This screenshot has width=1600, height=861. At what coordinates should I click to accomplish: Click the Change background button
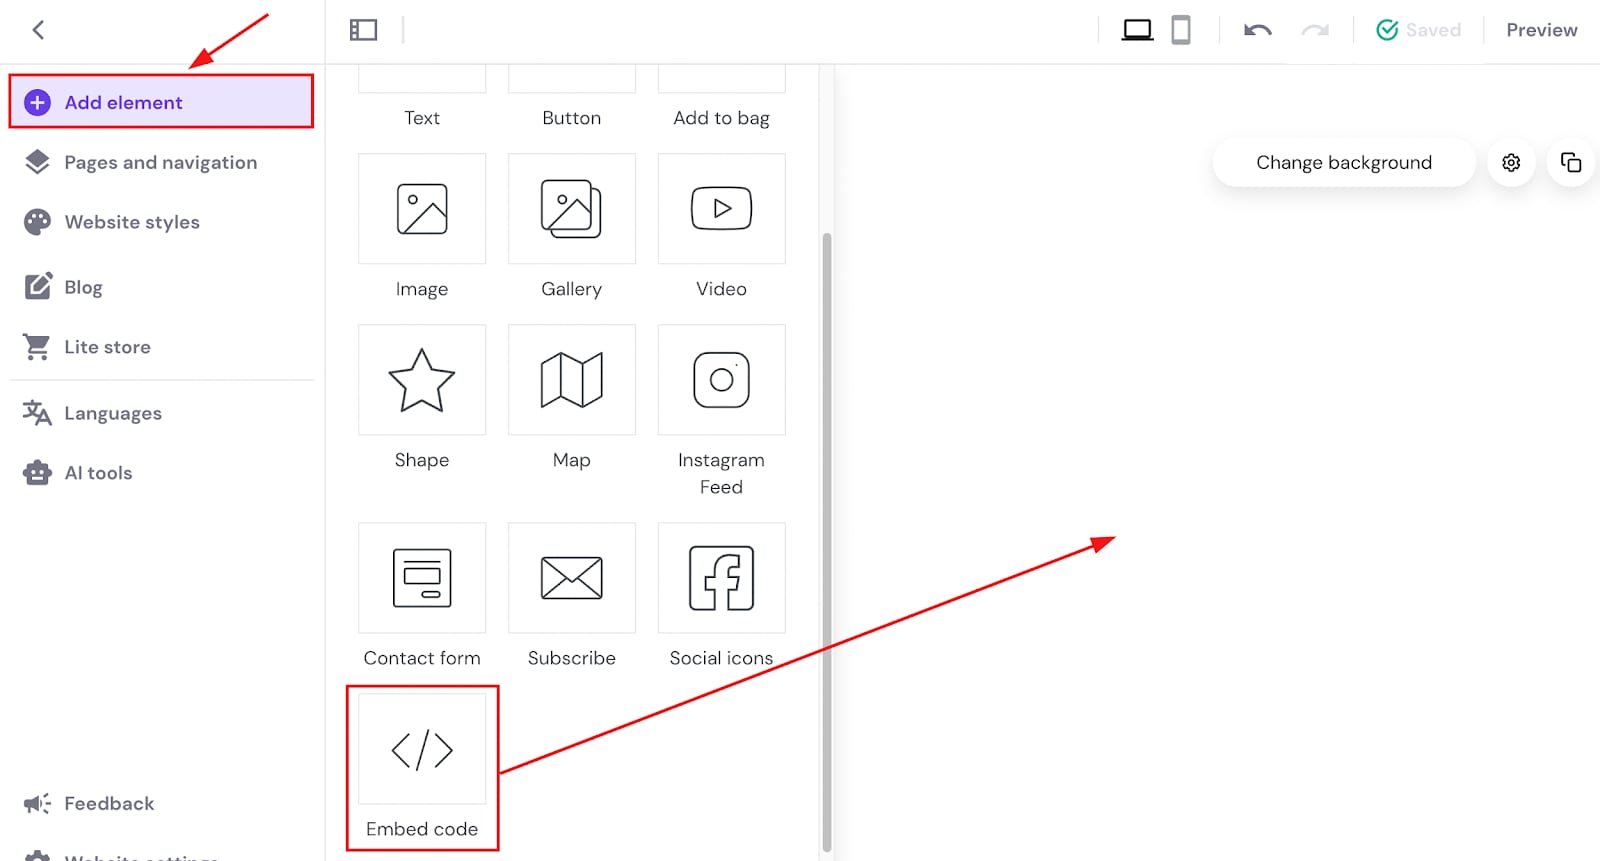pyautogui.click(x=1343, y=162)
